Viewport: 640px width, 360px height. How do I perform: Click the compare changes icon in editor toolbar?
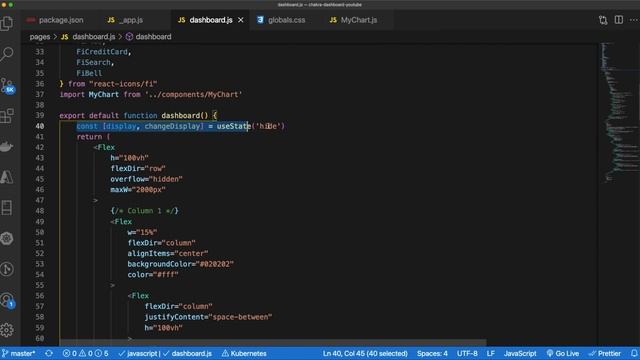(603, 20)
